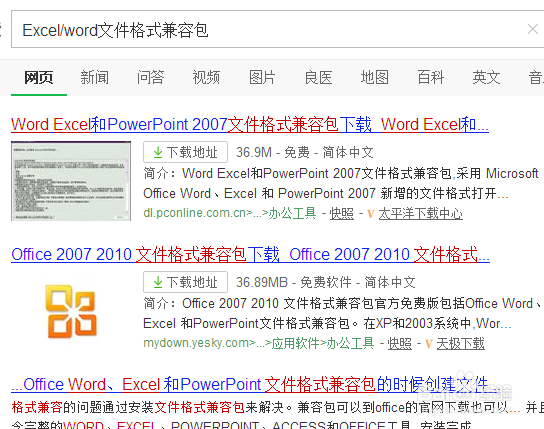Screen dimensions: 544x429
Task: Switch to the 图片 tab
Action: click(262, 77)
